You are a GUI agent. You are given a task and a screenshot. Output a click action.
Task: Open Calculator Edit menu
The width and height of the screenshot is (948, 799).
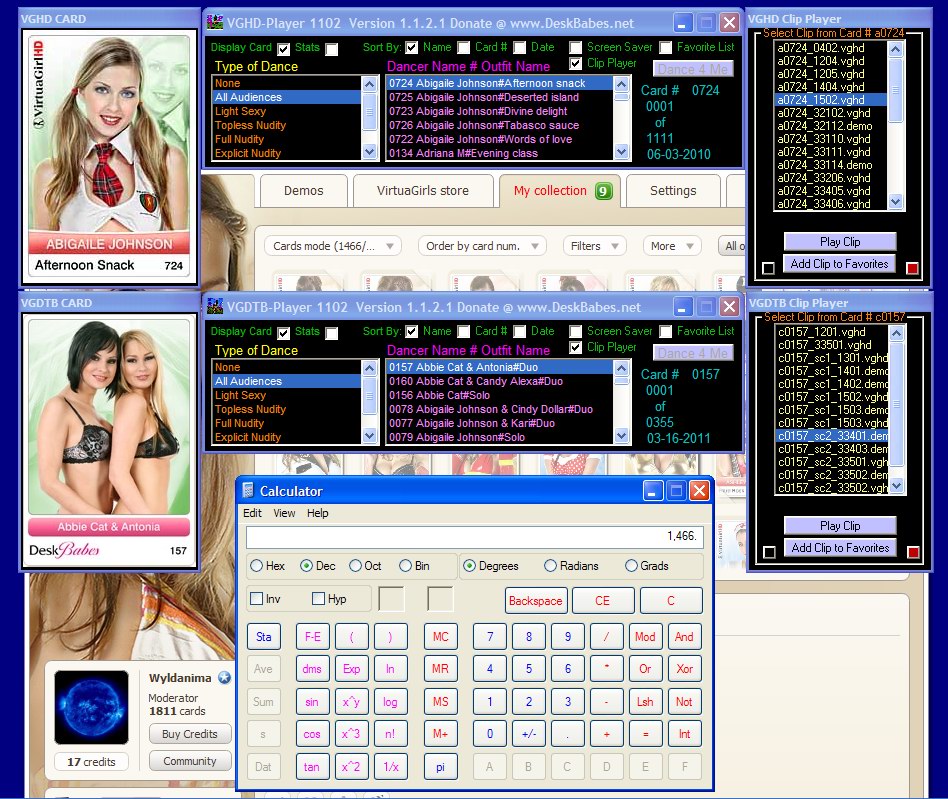click(252, 513)
